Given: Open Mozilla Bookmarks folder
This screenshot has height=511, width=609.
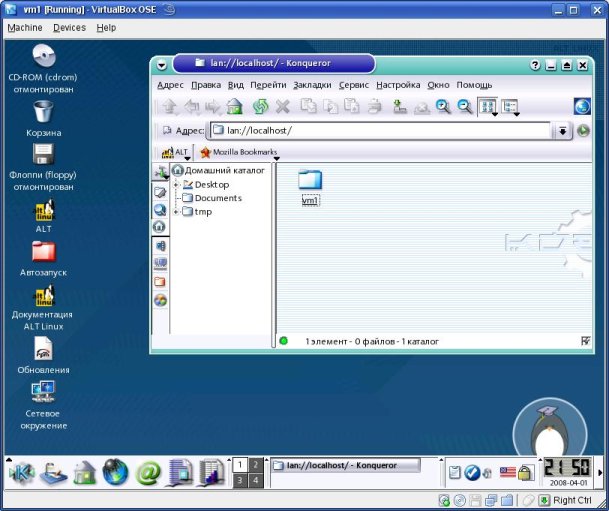Looking at the screenshot, I should click(x=239, y=152).
